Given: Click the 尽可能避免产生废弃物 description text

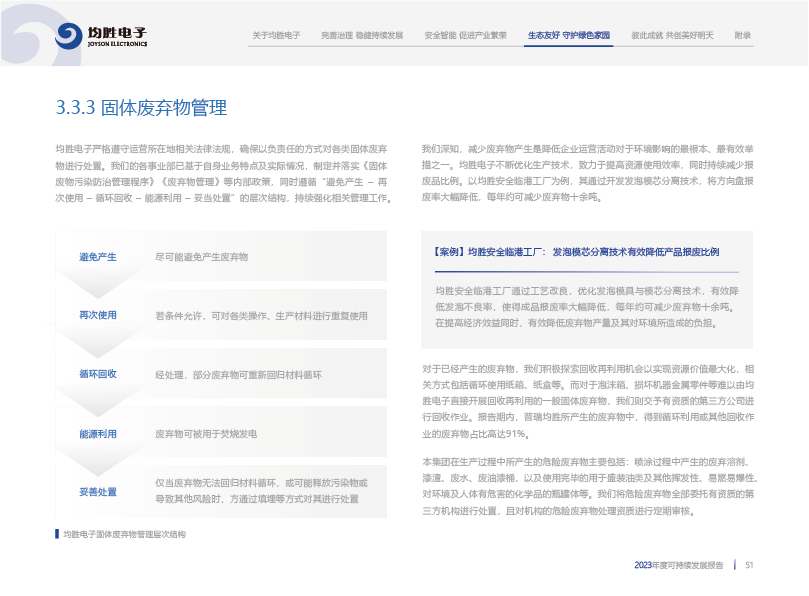Looking at the screenshot, I should point(201,257).
